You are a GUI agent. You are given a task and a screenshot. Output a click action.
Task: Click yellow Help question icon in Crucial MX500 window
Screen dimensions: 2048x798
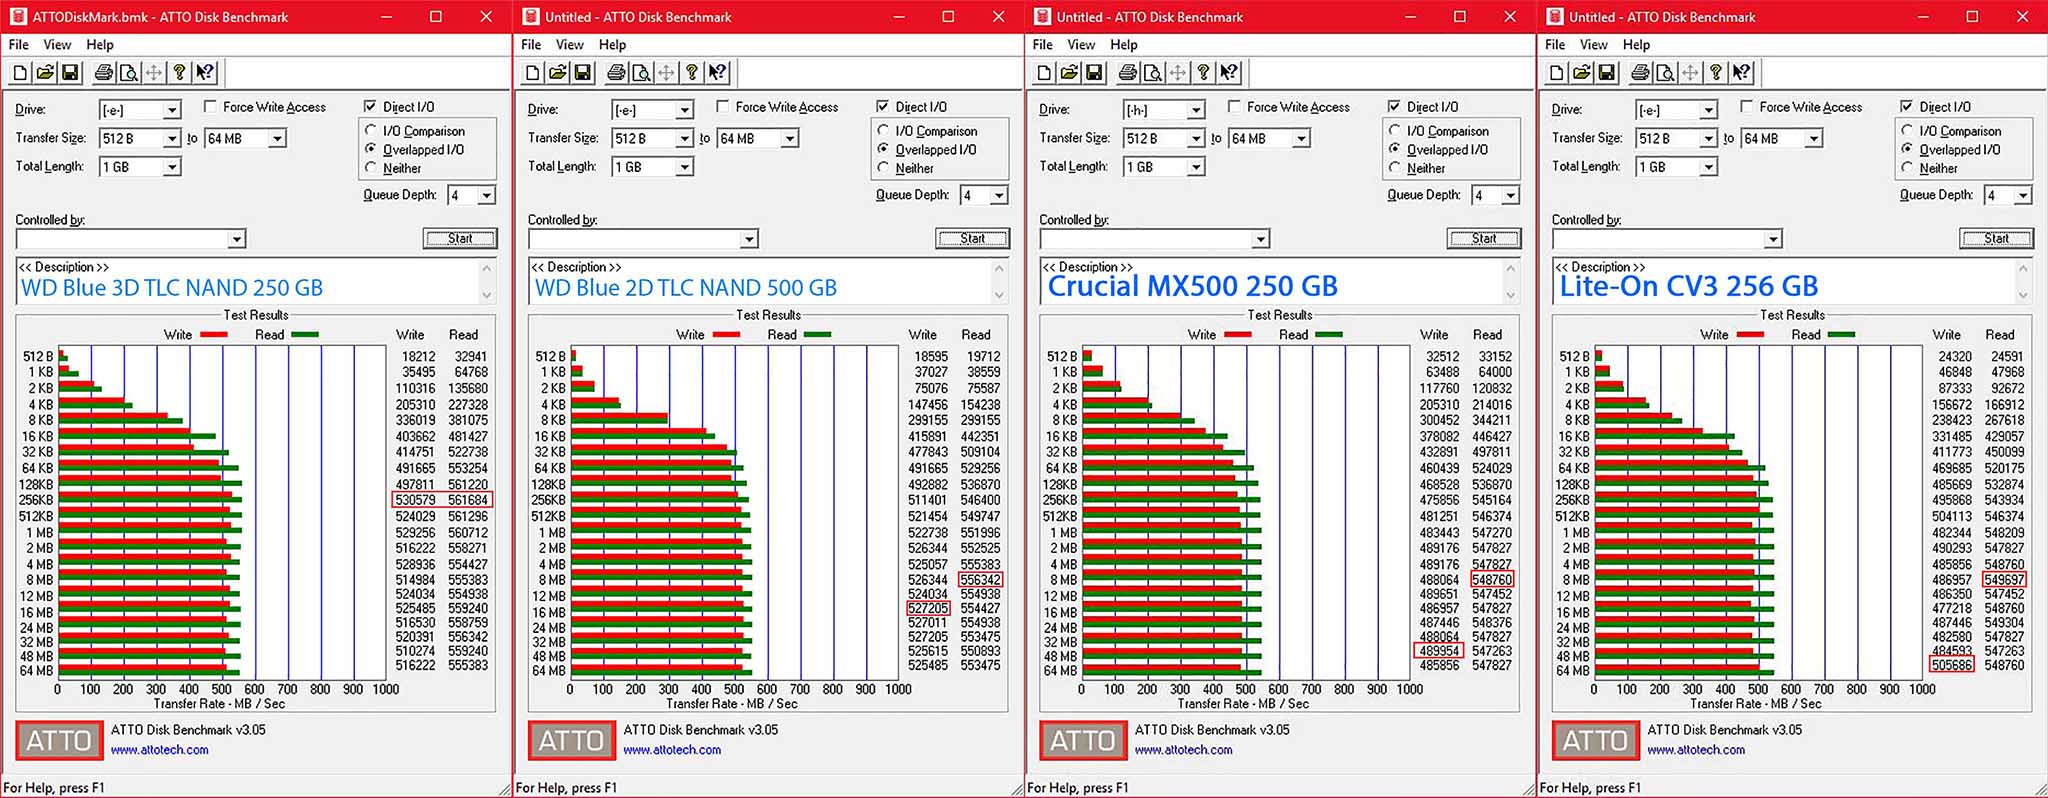click(1204, 72)
